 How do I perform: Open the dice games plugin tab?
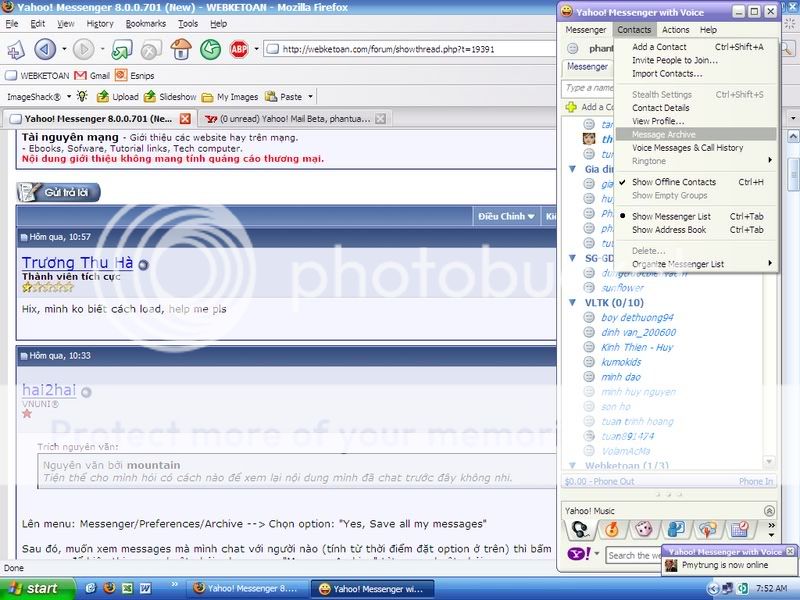click(644, 529)
